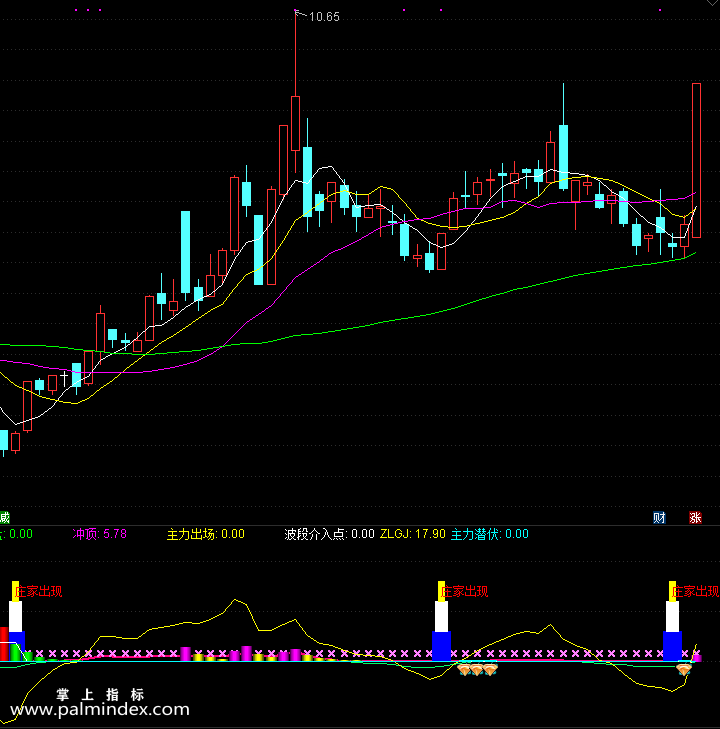Screen dimensions: 720x729
Task: Click the blue 财 finance marker icon
Action: [659, 517]
